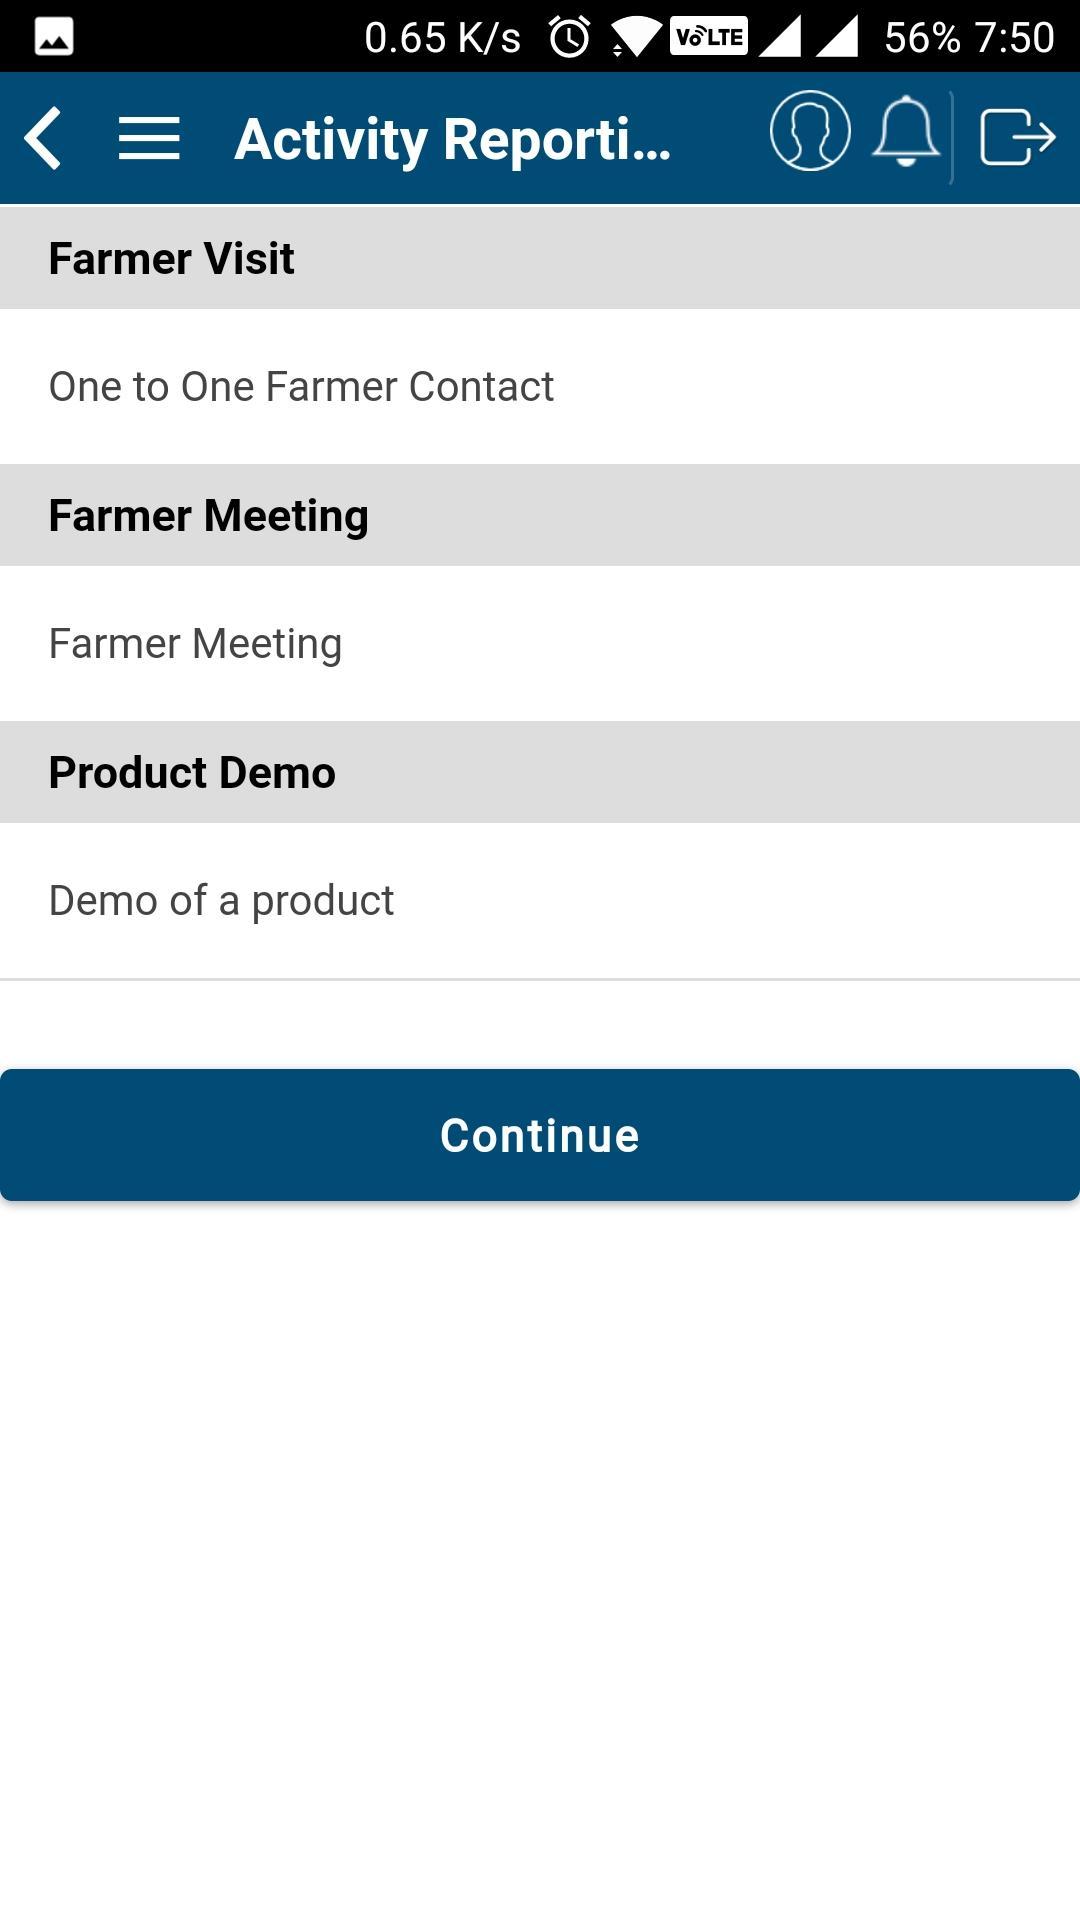Open the notifications bell
Image resolution: width=1080 pixels, height=1920 pixels.
tap(906, 132)
